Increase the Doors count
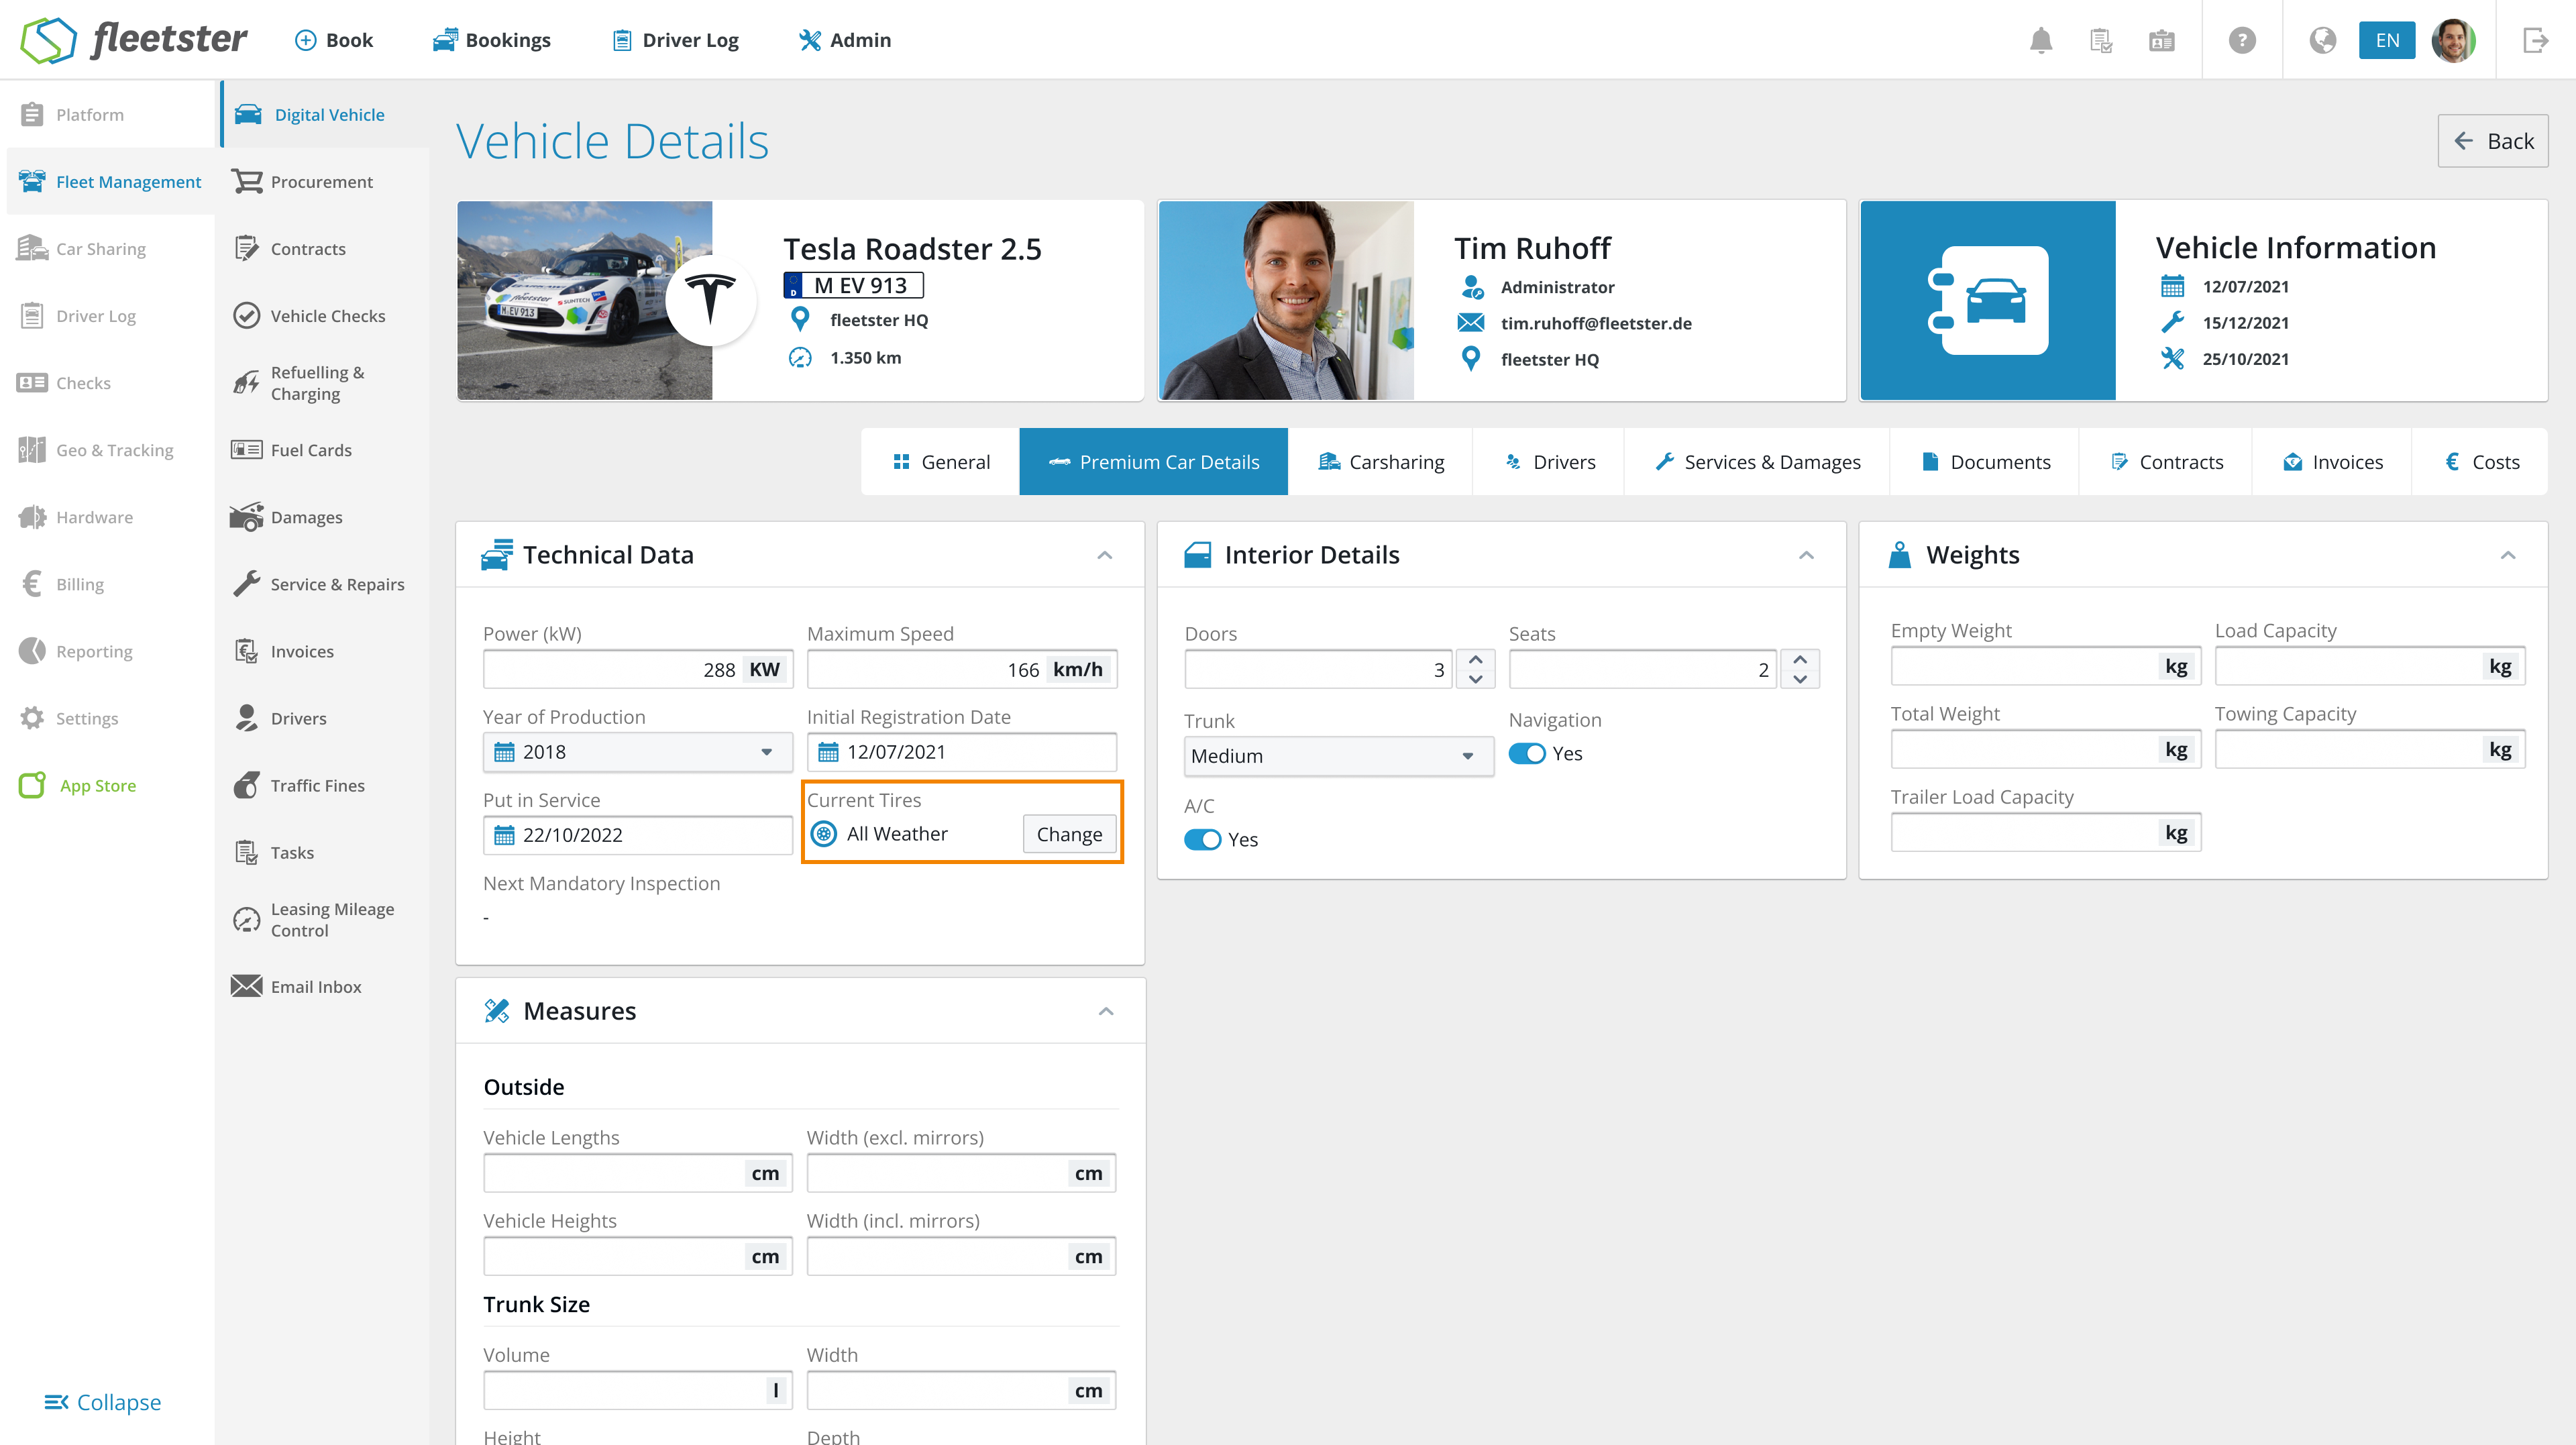The height and width of the screenshot is (1445, 2576). pos(1476,660)
